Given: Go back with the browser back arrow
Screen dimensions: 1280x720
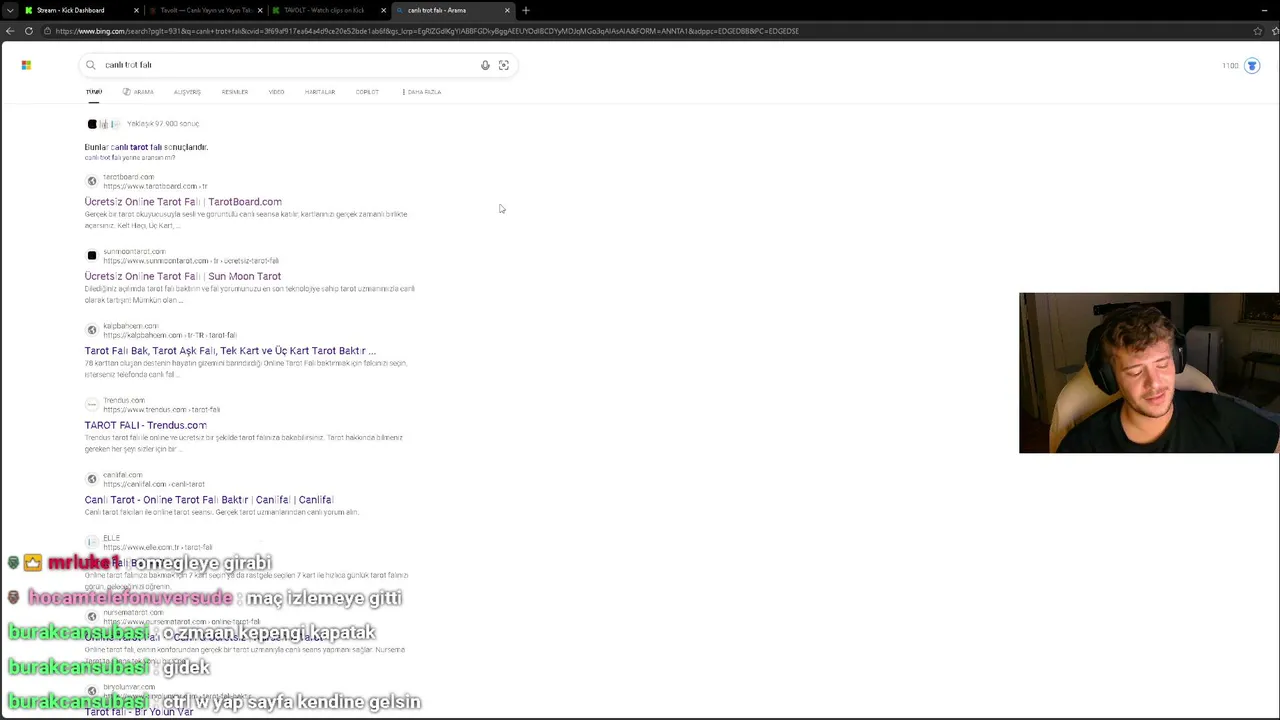Looking at the screenshot, I should 9,31.
